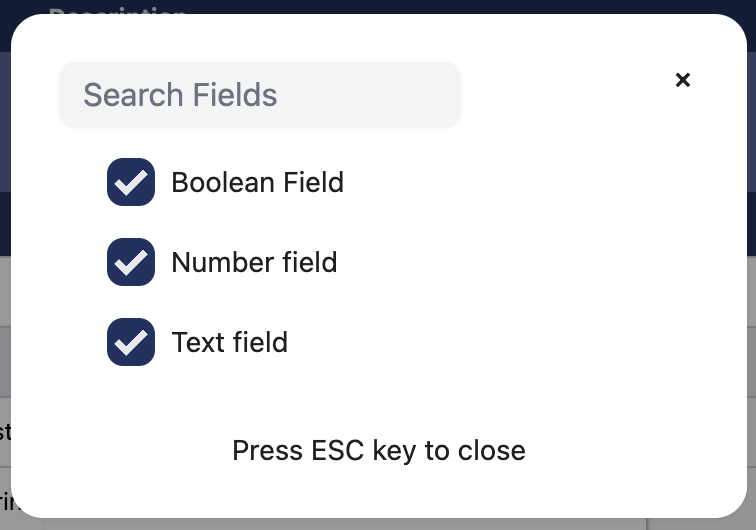Viewport: 756px width, 530px height.
Task: Select the Number field list entry
Action: pyautogui.click(x=254, y=262)
